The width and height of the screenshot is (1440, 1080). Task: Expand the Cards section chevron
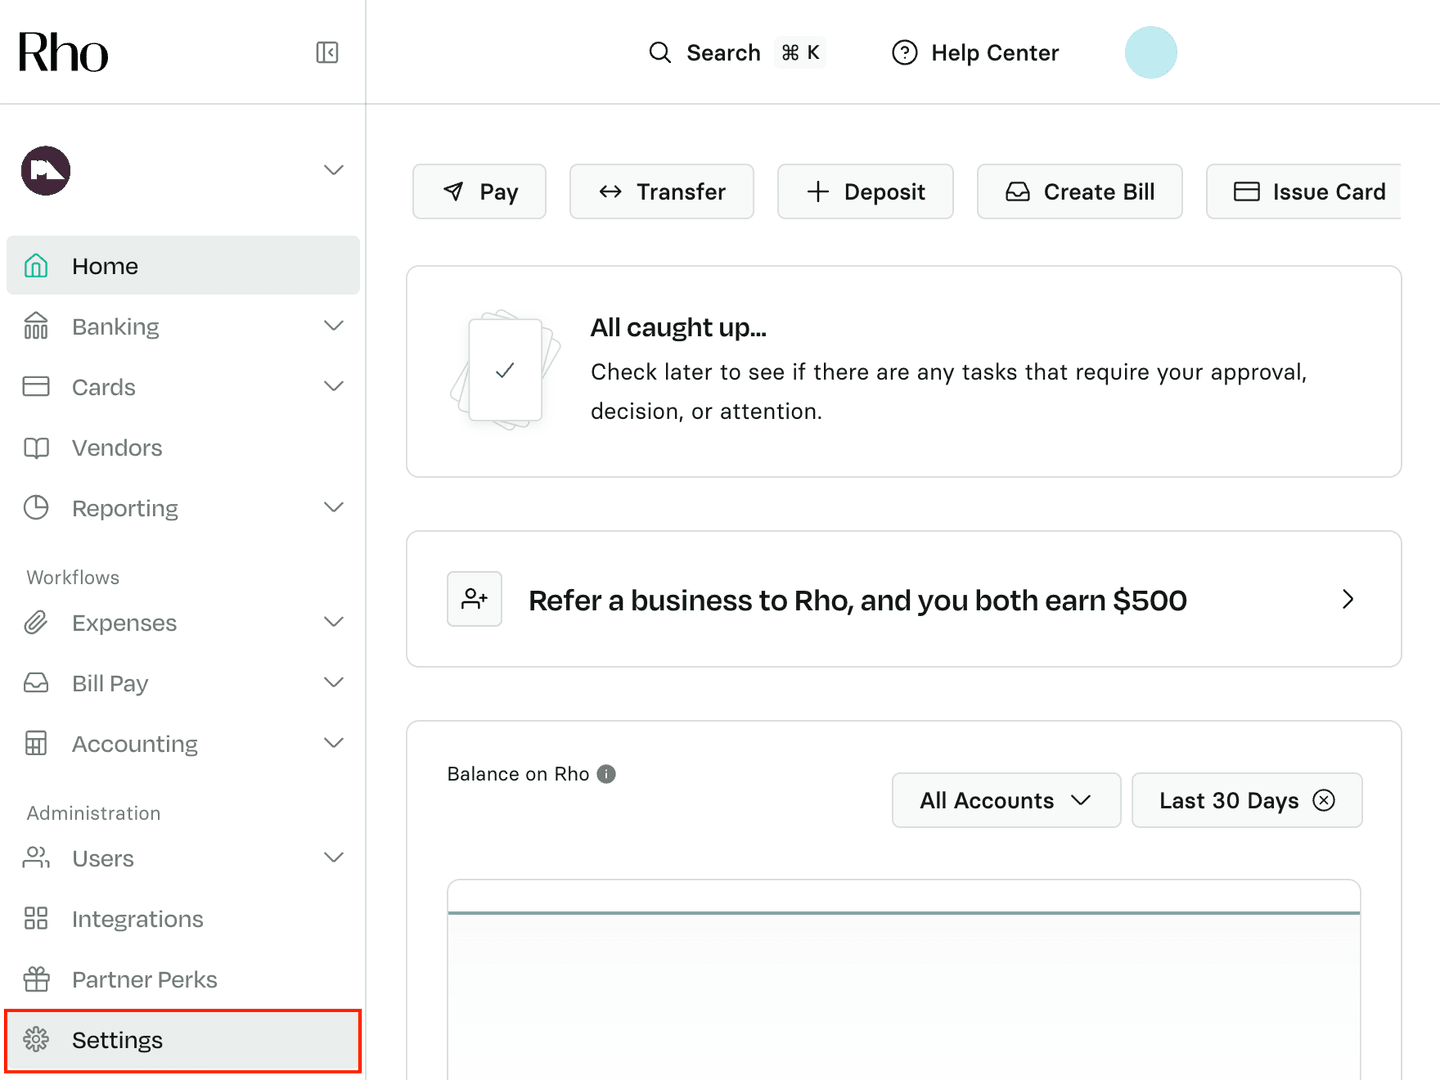[334, 387]
